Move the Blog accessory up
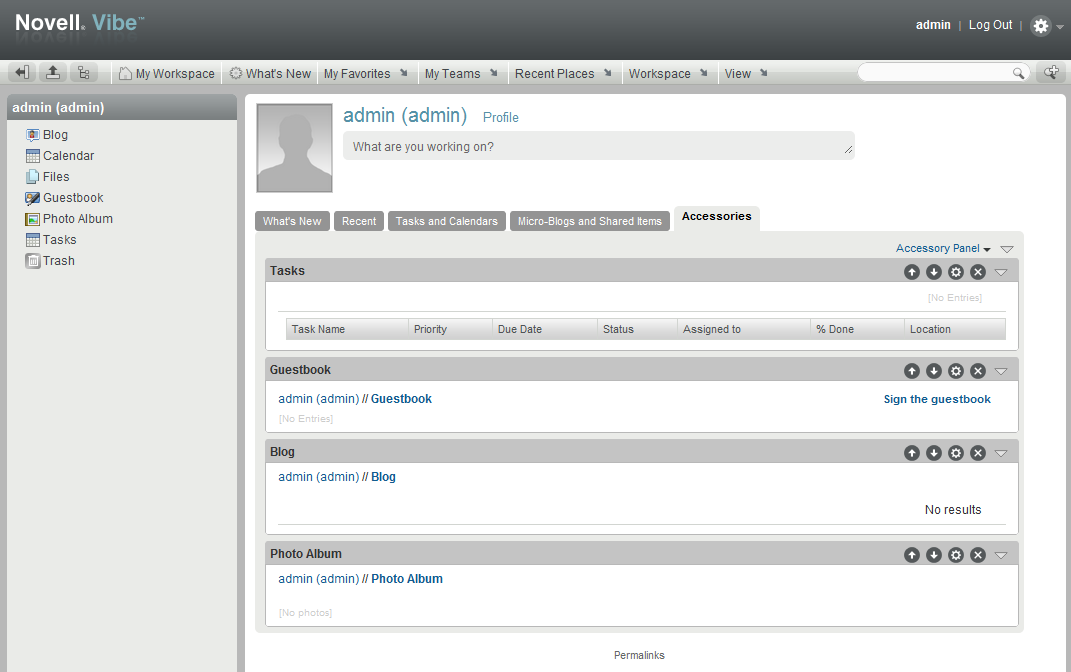The image size is (1071, 672). tap(911, 452)
